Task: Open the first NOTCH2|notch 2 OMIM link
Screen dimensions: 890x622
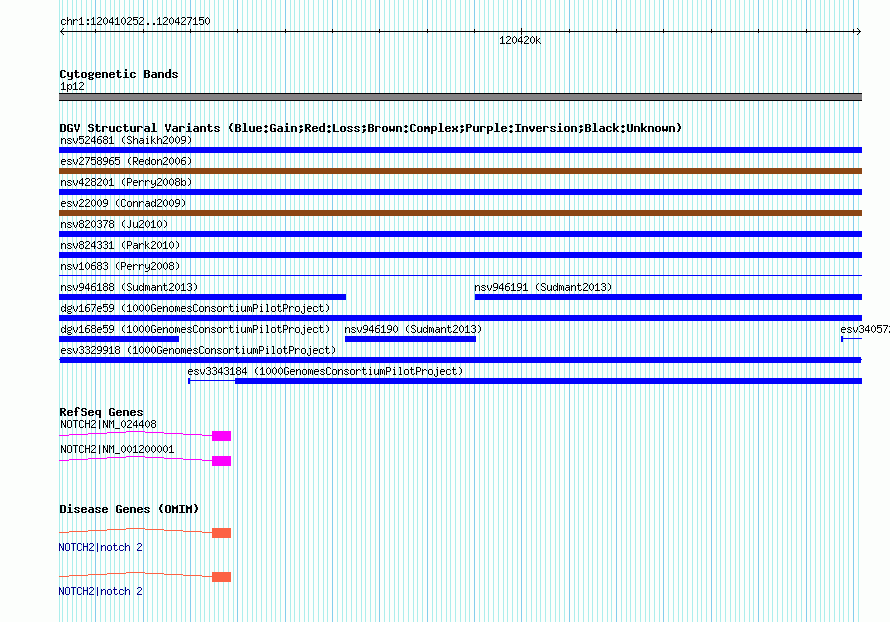Action: tap(100, 547)
